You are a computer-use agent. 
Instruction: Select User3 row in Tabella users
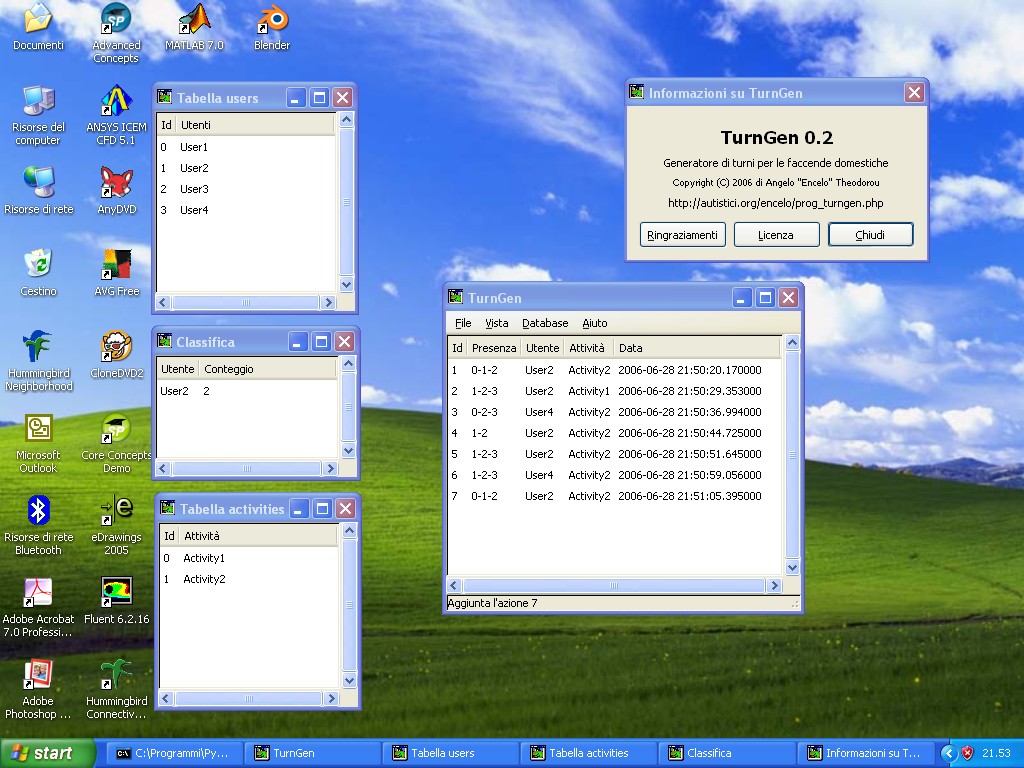[x=246, y=189]
